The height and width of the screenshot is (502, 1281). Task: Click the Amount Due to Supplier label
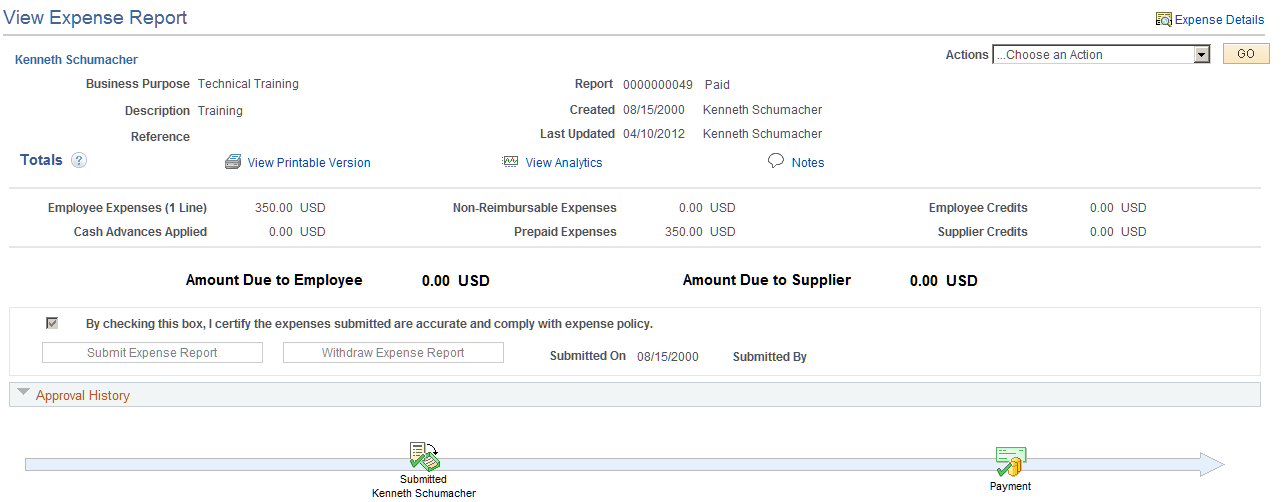[767, 280]
